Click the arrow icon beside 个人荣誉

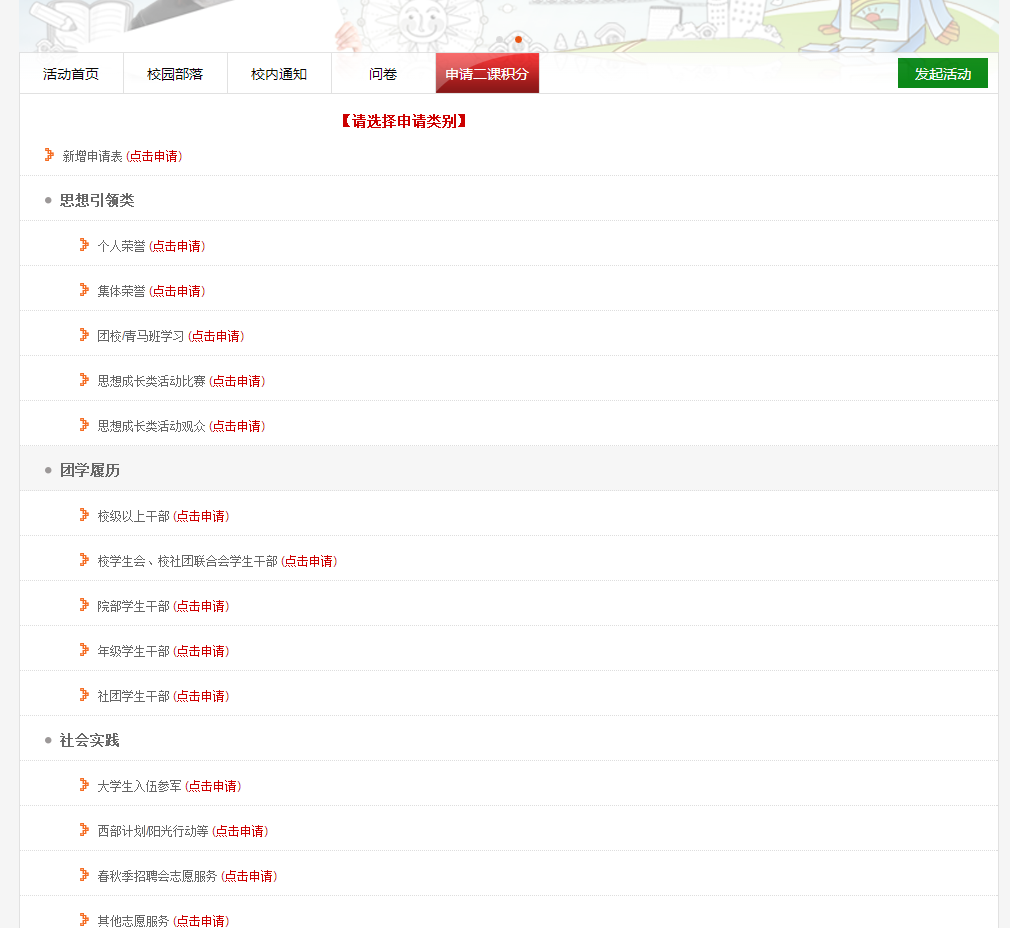click(84, 245)
